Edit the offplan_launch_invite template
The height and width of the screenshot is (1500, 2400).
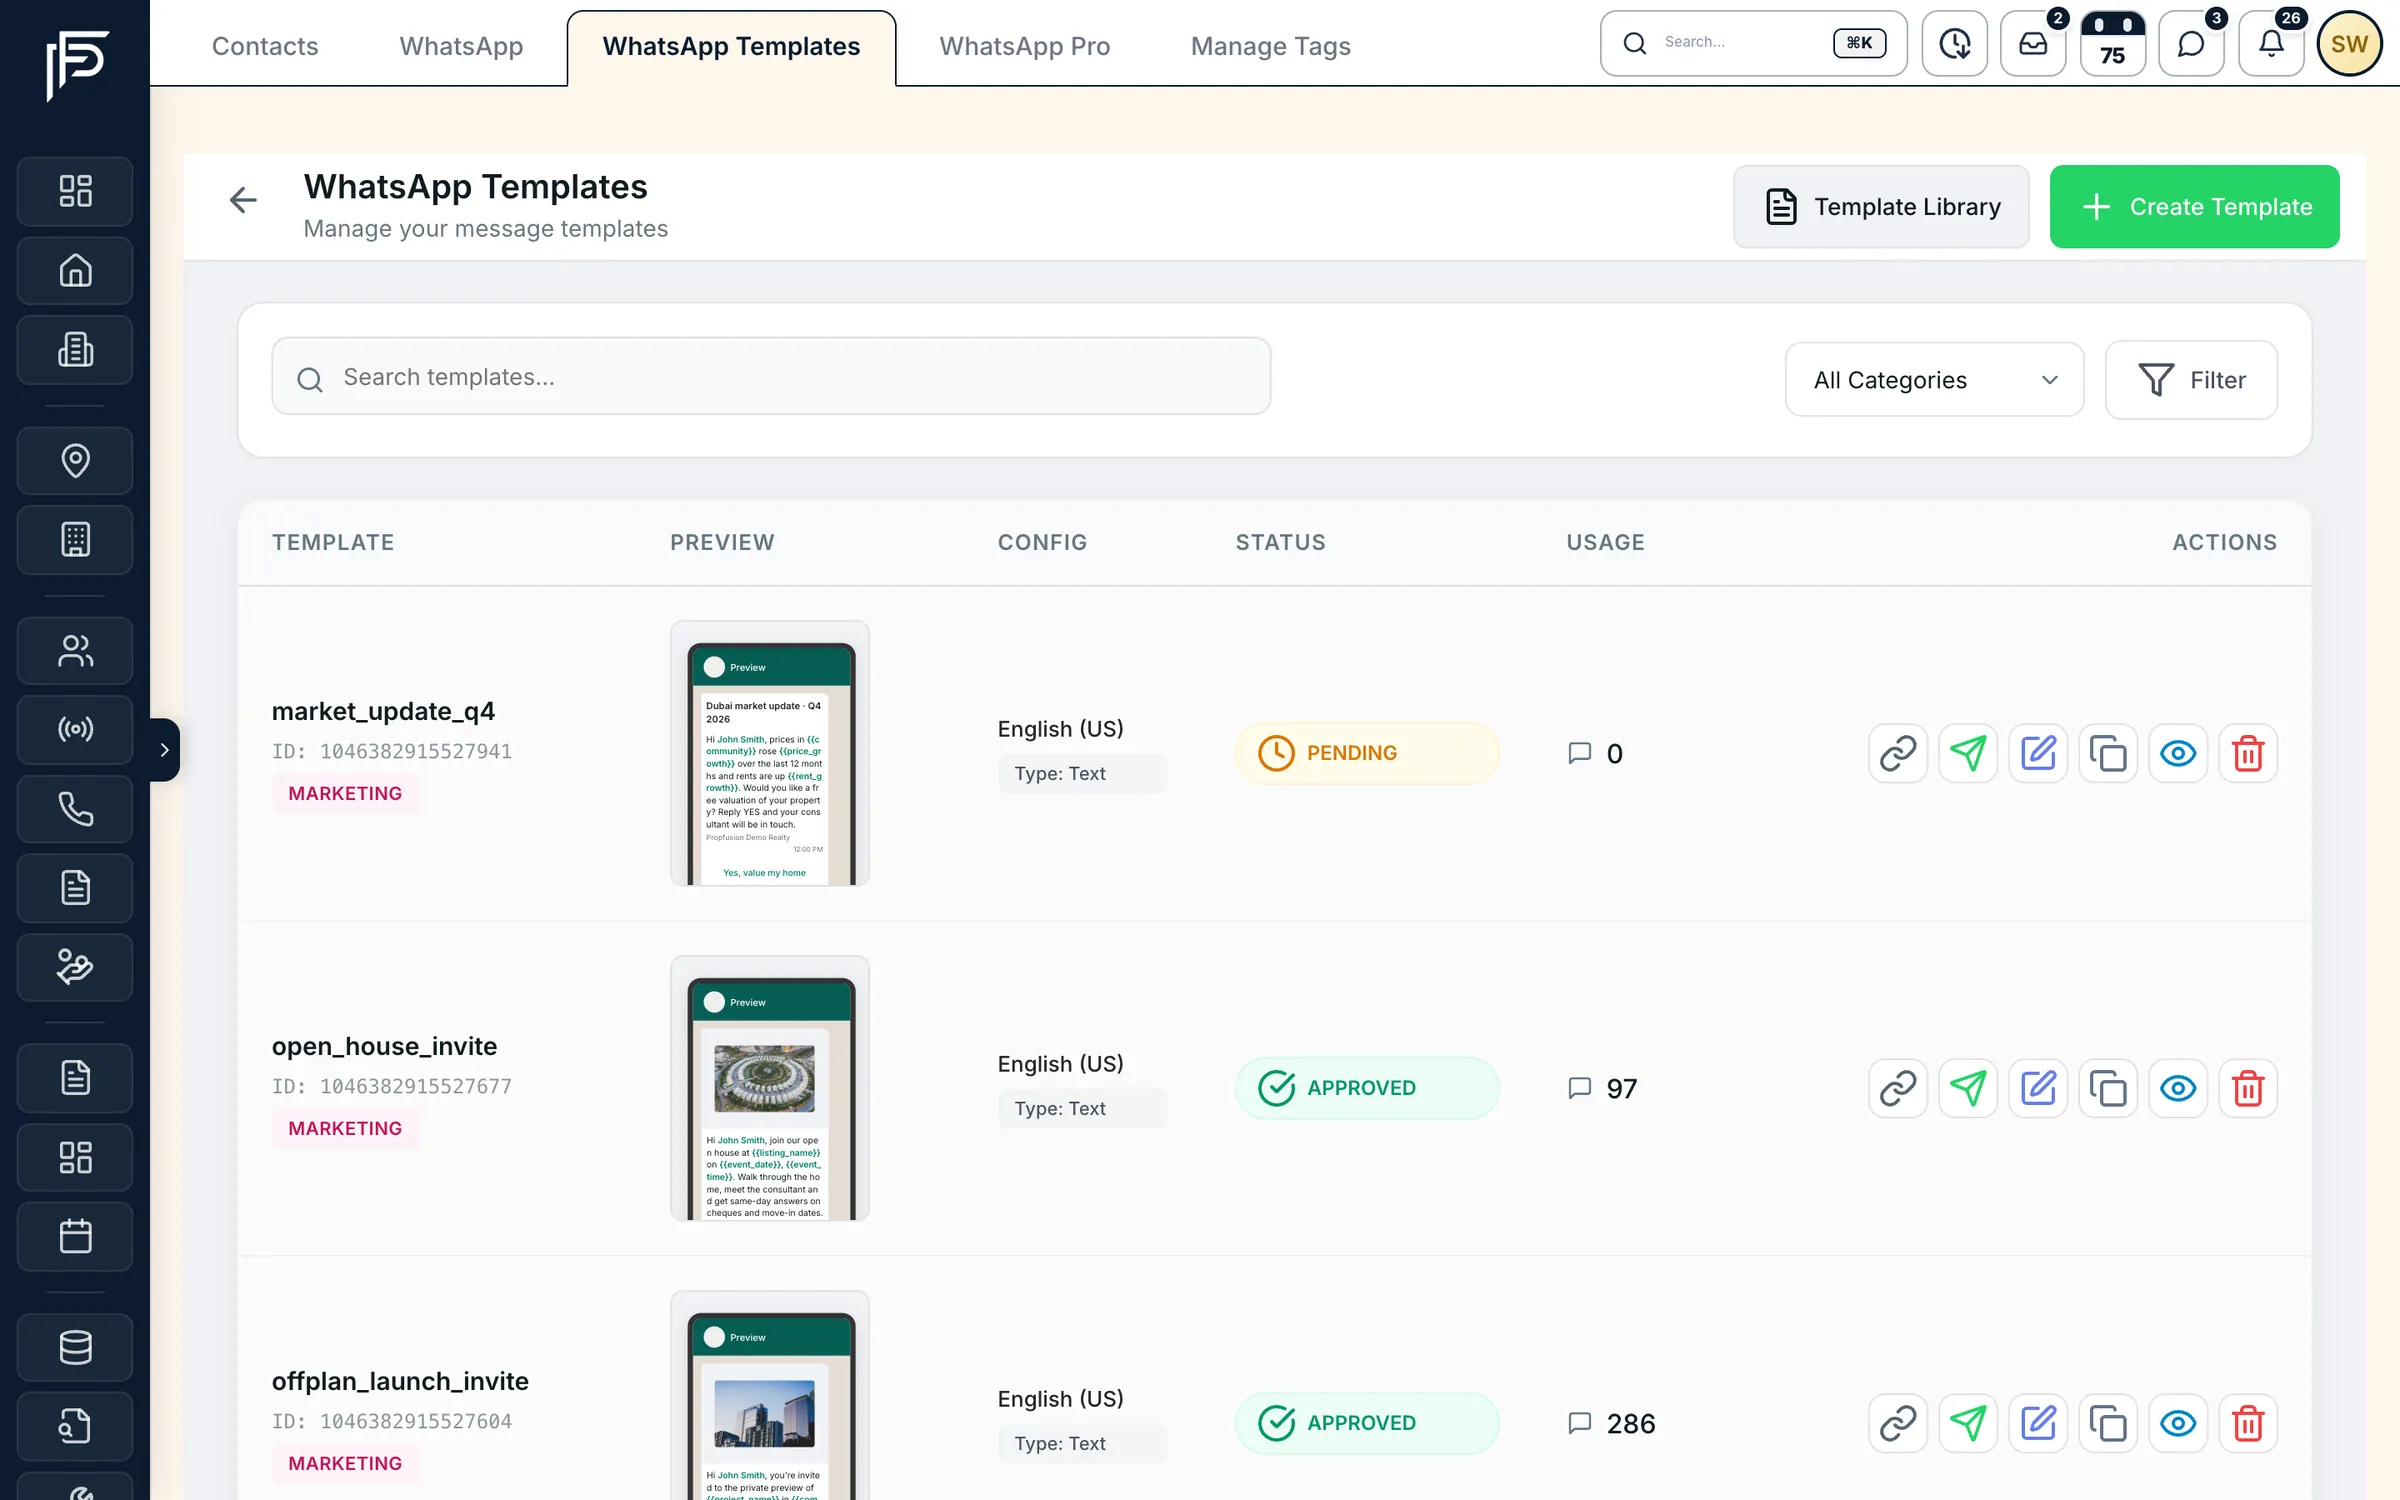pyautogui.click(x=2038, y=1423)
